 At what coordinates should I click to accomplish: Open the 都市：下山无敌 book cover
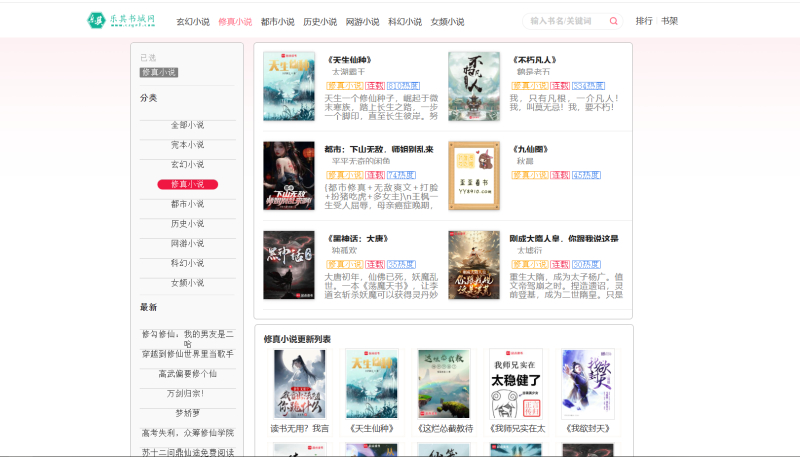pyautogui.click(x=289, y=175)
